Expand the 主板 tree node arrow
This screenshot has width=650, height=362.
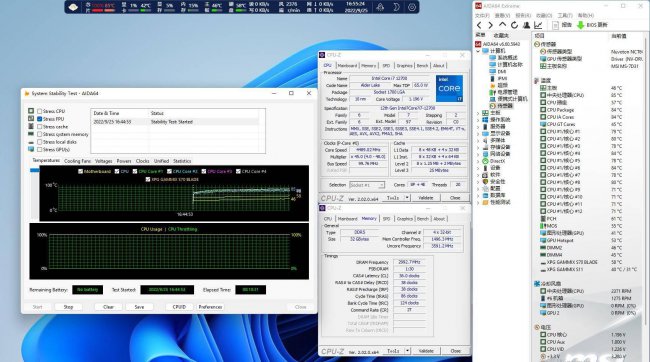click(478, 113)
